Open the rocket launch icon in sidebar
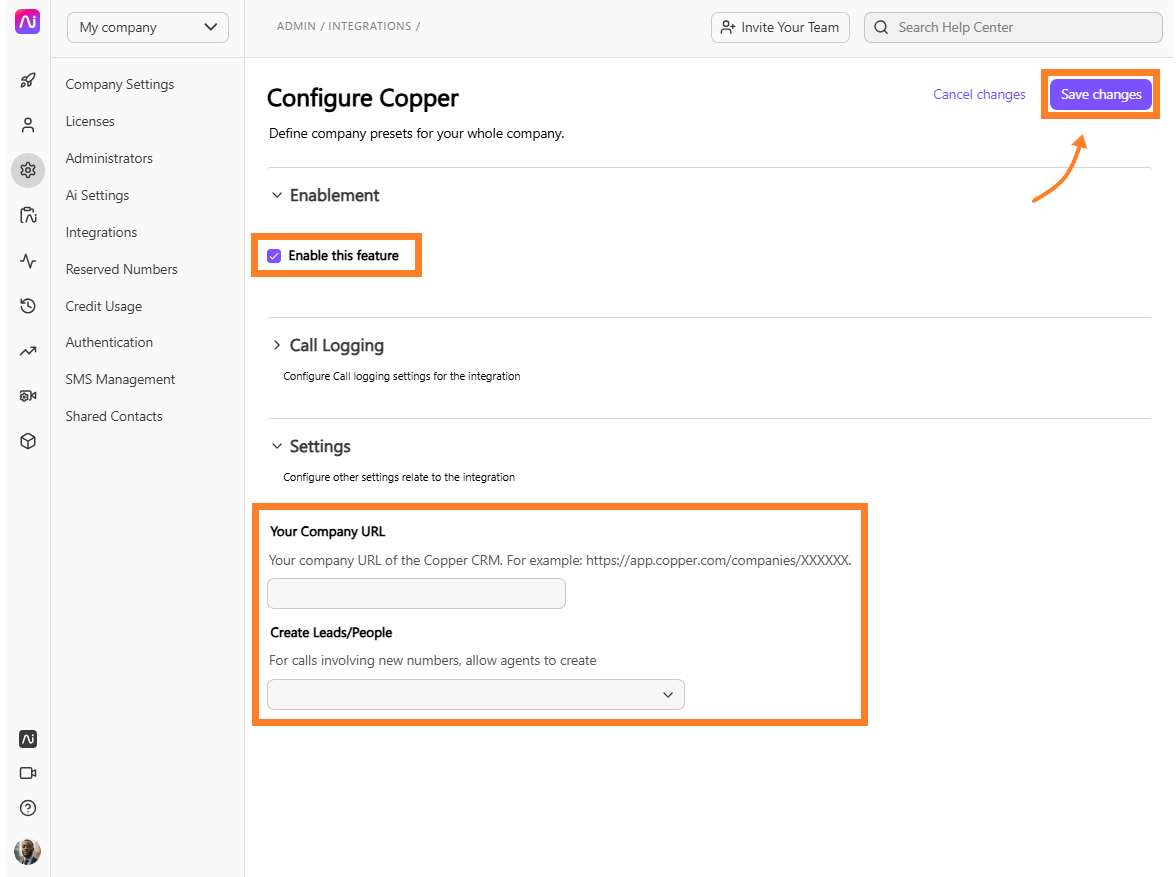The height and width of the screenshot is (877, 1176). tap(28, 80)
